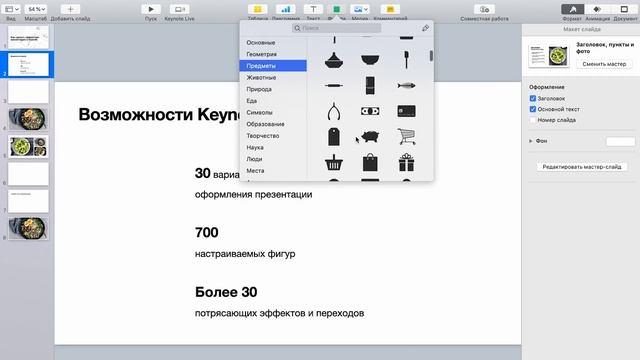
Task: Click the shapes search field
Action: point(337,28)
